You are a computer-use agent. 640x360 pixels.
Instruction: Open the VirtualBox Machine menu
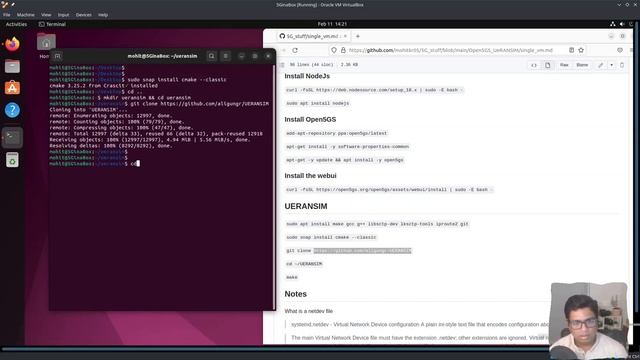(26, 15)
